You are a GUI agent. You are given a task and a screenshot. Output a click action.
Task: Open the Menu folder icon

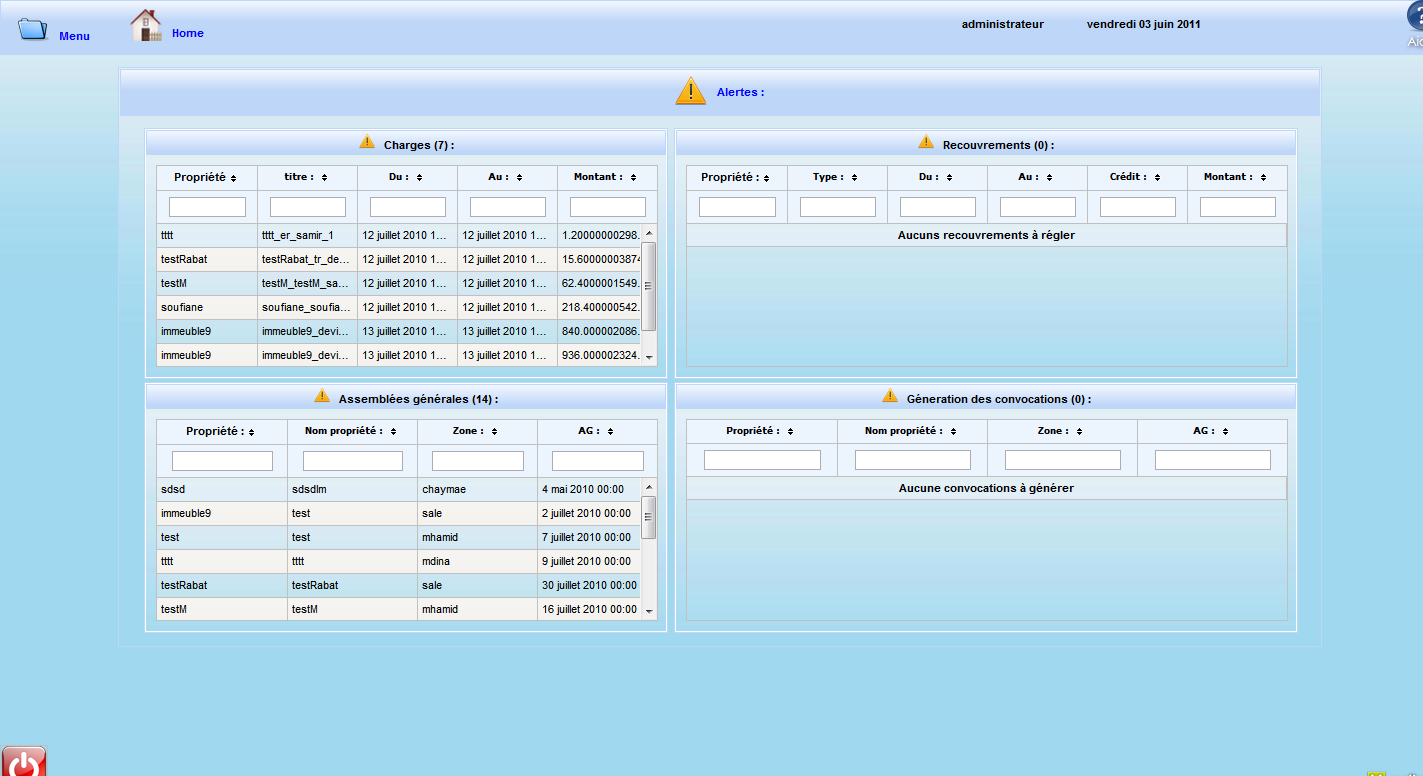tap(33, 29)
